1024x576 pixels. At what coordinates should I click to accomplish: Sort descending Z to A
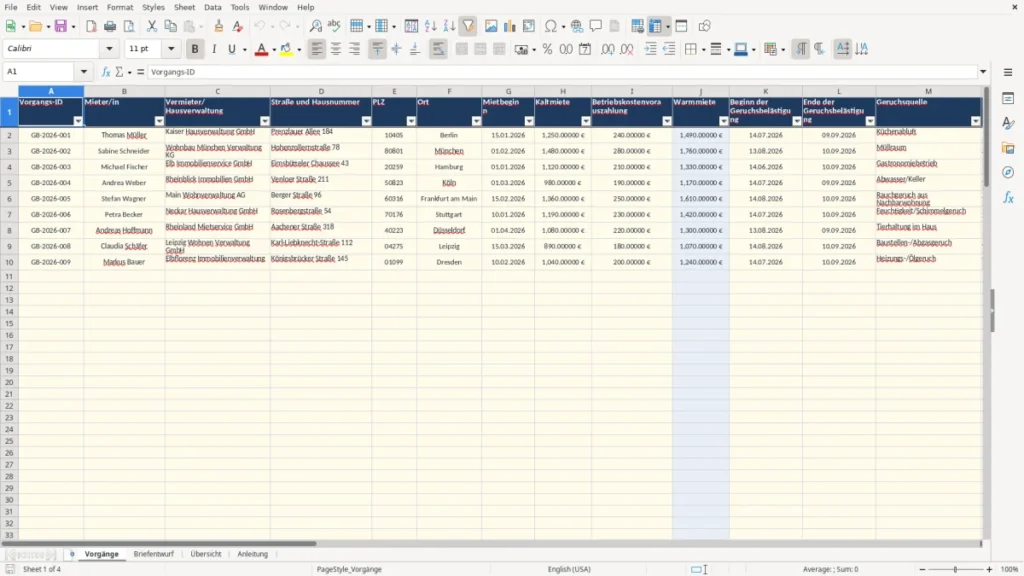[449, 26]
